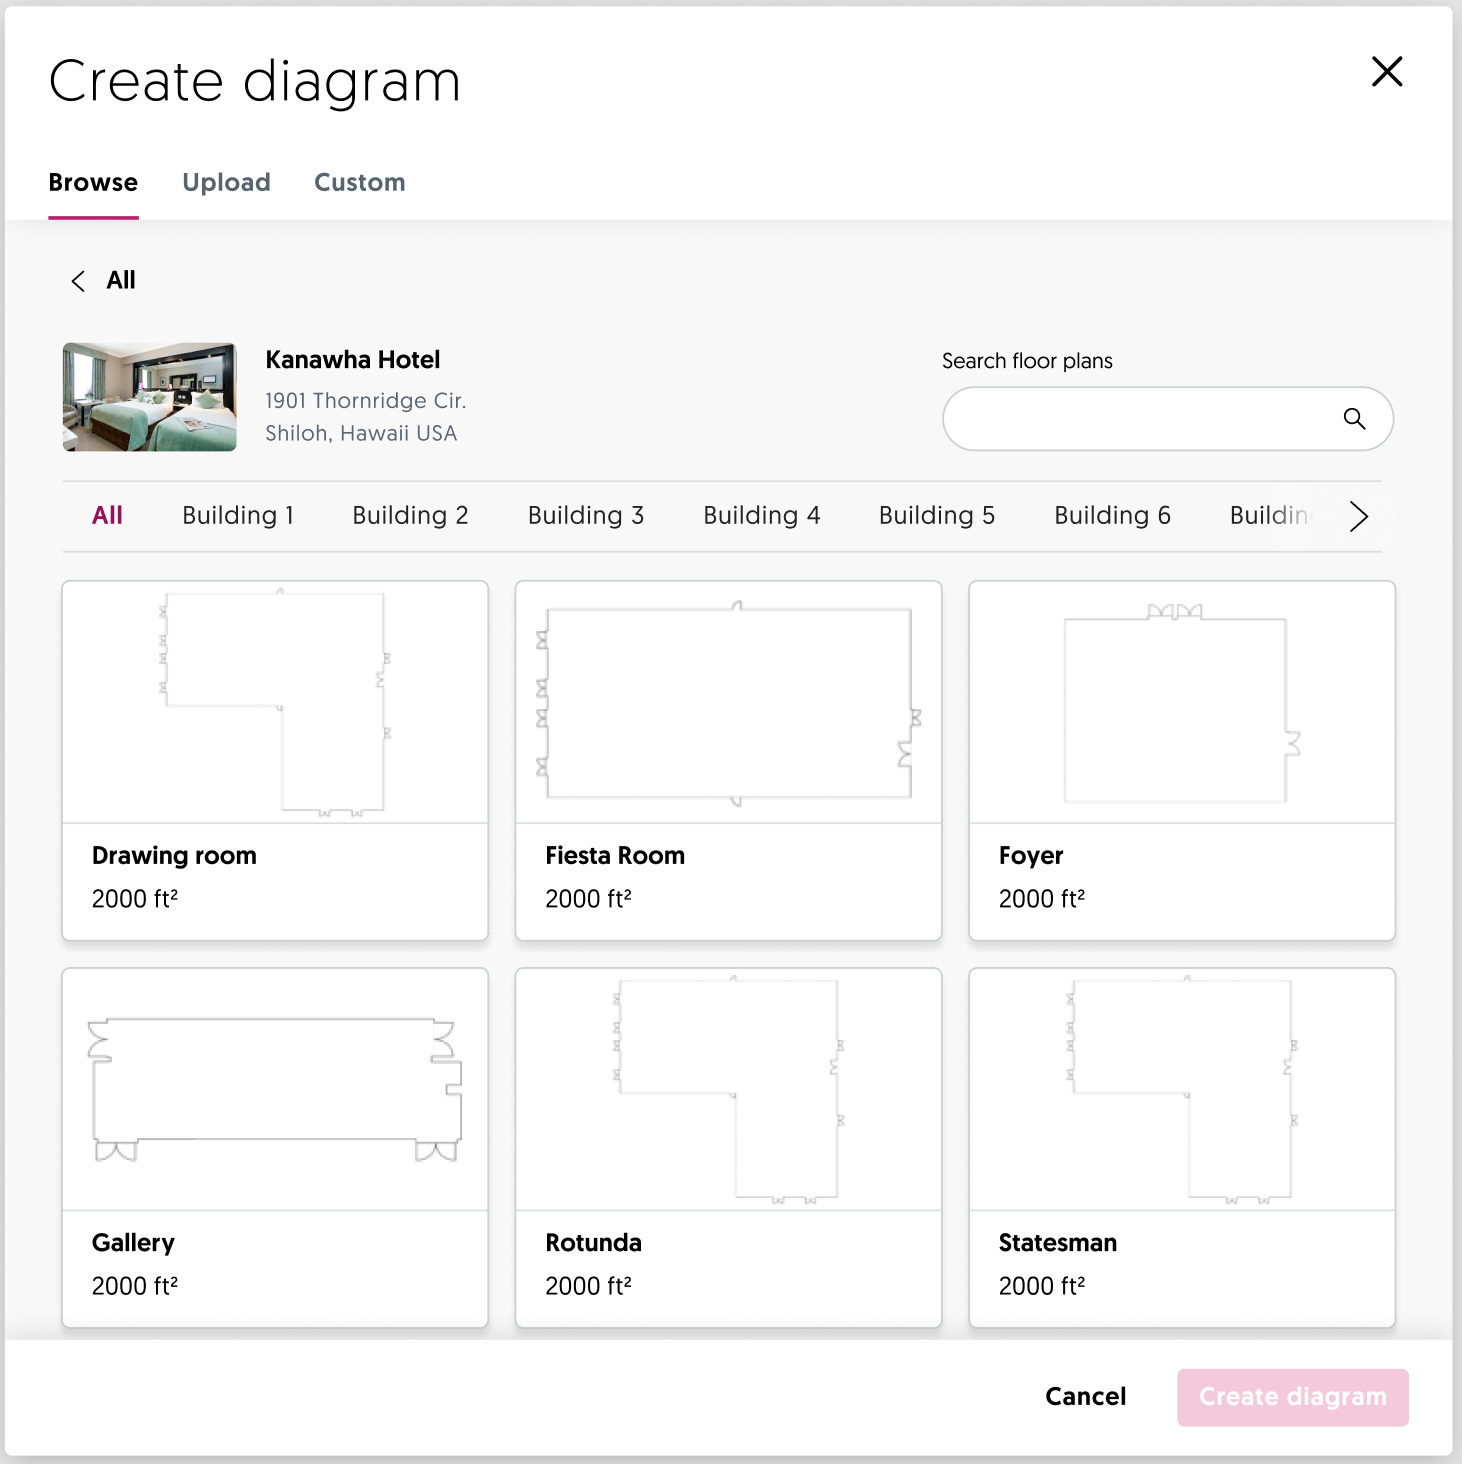Click the search magnifier icon

coord(1354,419)
